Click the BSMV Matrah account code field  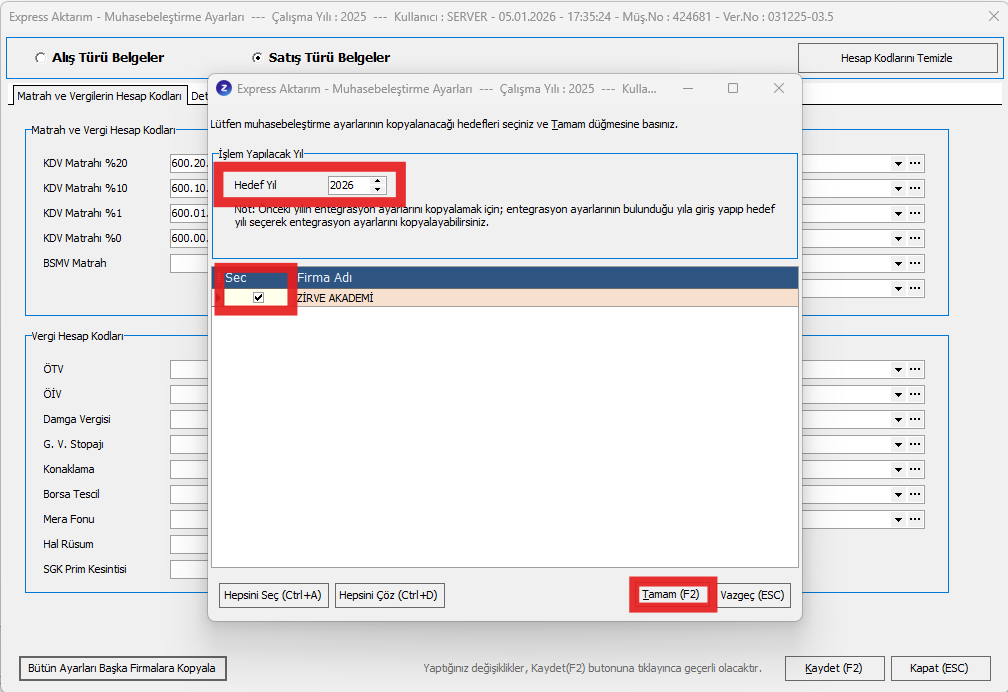[x=189, y=264]
